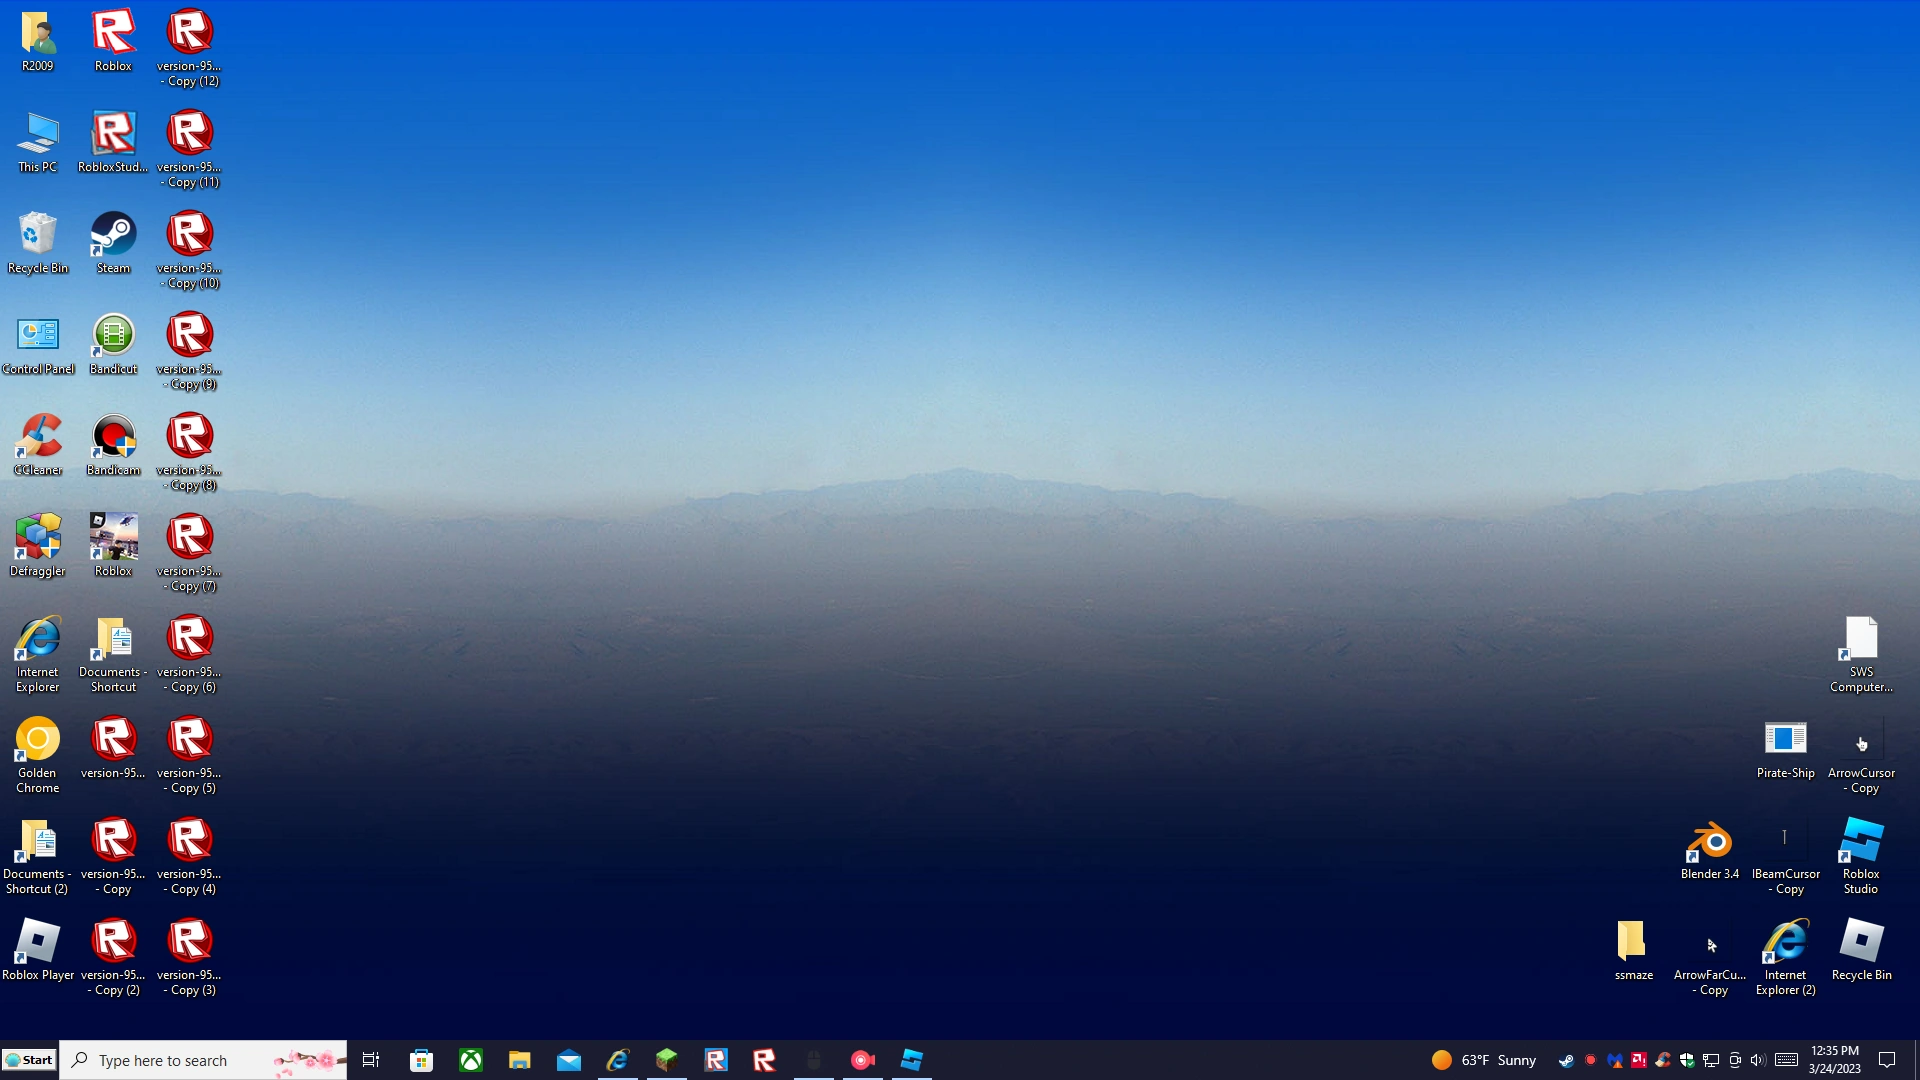Open the ssmaze folder icon
The height and width of the screenshot is (1080, 1920).
pyautogui.click(x=1633, y=947)
